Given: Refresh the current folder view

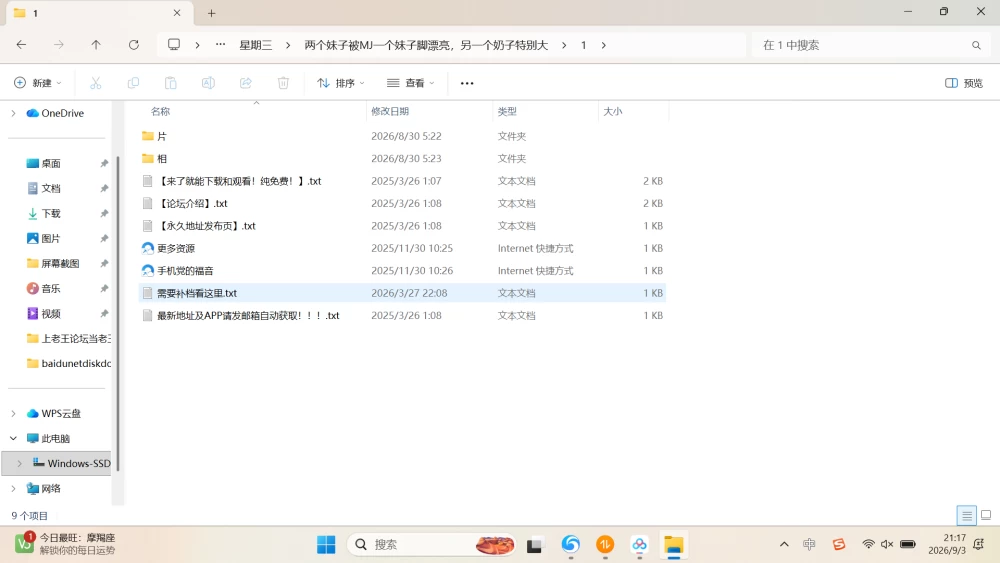Looking at the screenshot, I should pos(133,45).
